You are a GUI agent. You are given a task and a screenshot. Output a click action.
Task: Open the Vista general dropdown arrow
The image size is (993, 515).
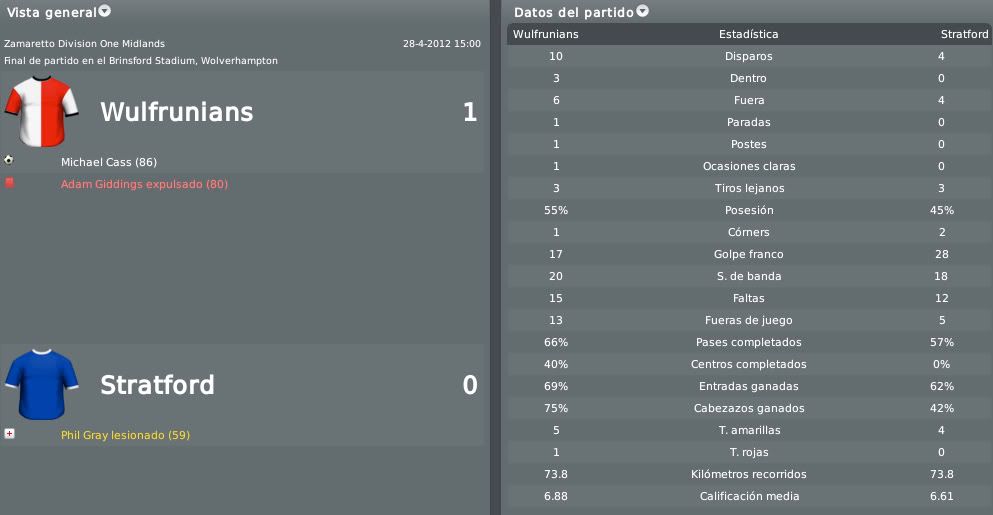104,11
